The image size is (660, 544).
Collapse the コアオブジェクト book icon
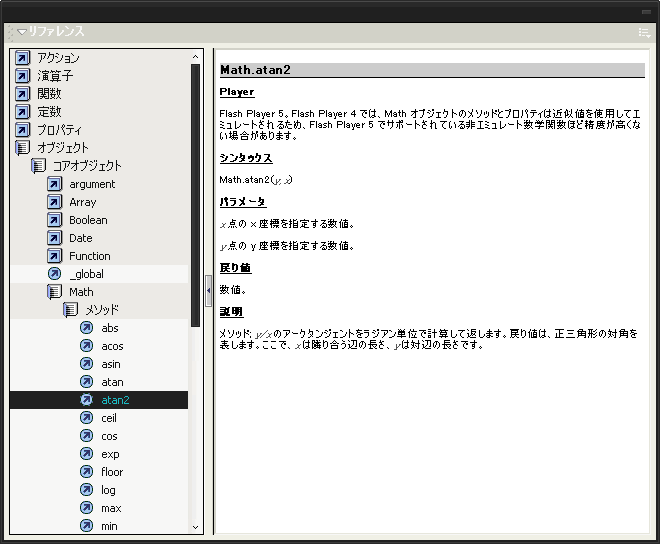point(38,166)
